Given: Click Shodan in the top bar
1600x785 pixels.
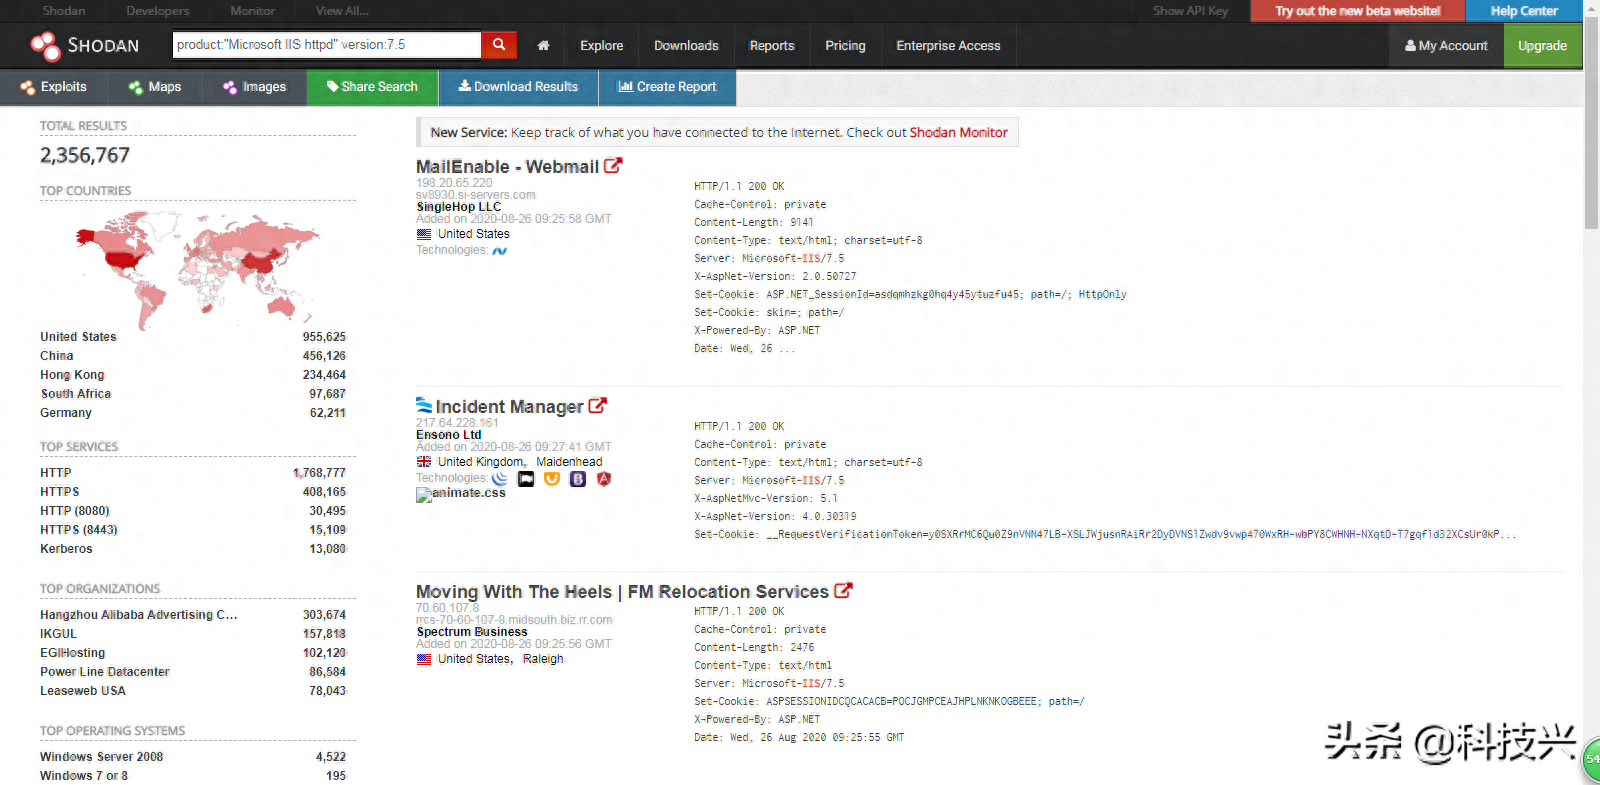Looking at the screenshot, I should [64, 11].
